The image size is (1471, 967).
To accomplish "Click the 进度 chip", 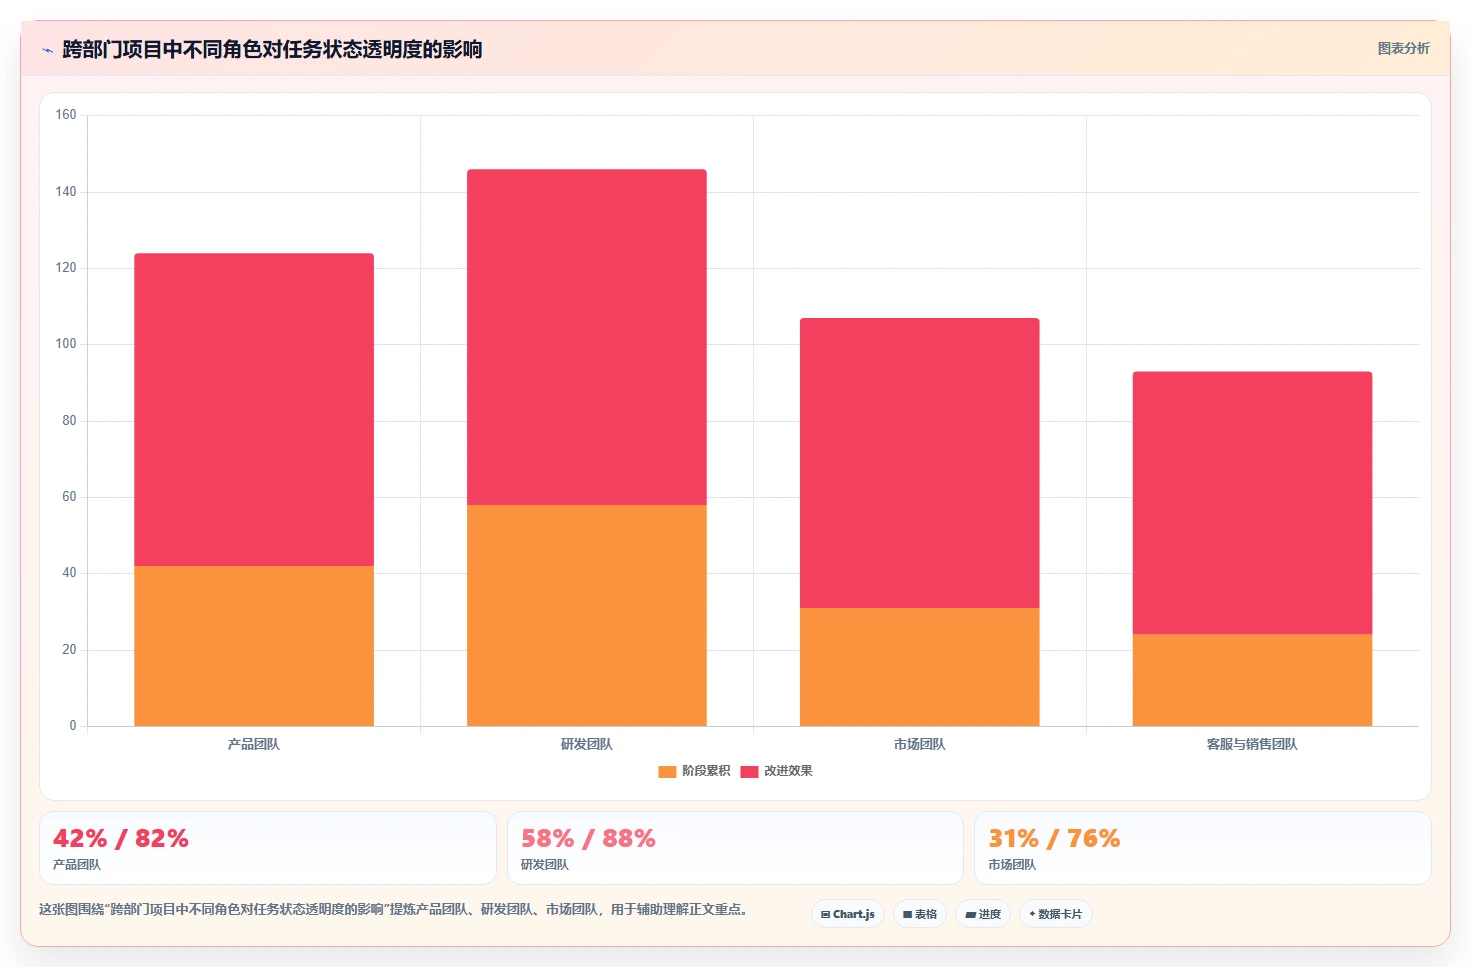I will tap(983, 914).
